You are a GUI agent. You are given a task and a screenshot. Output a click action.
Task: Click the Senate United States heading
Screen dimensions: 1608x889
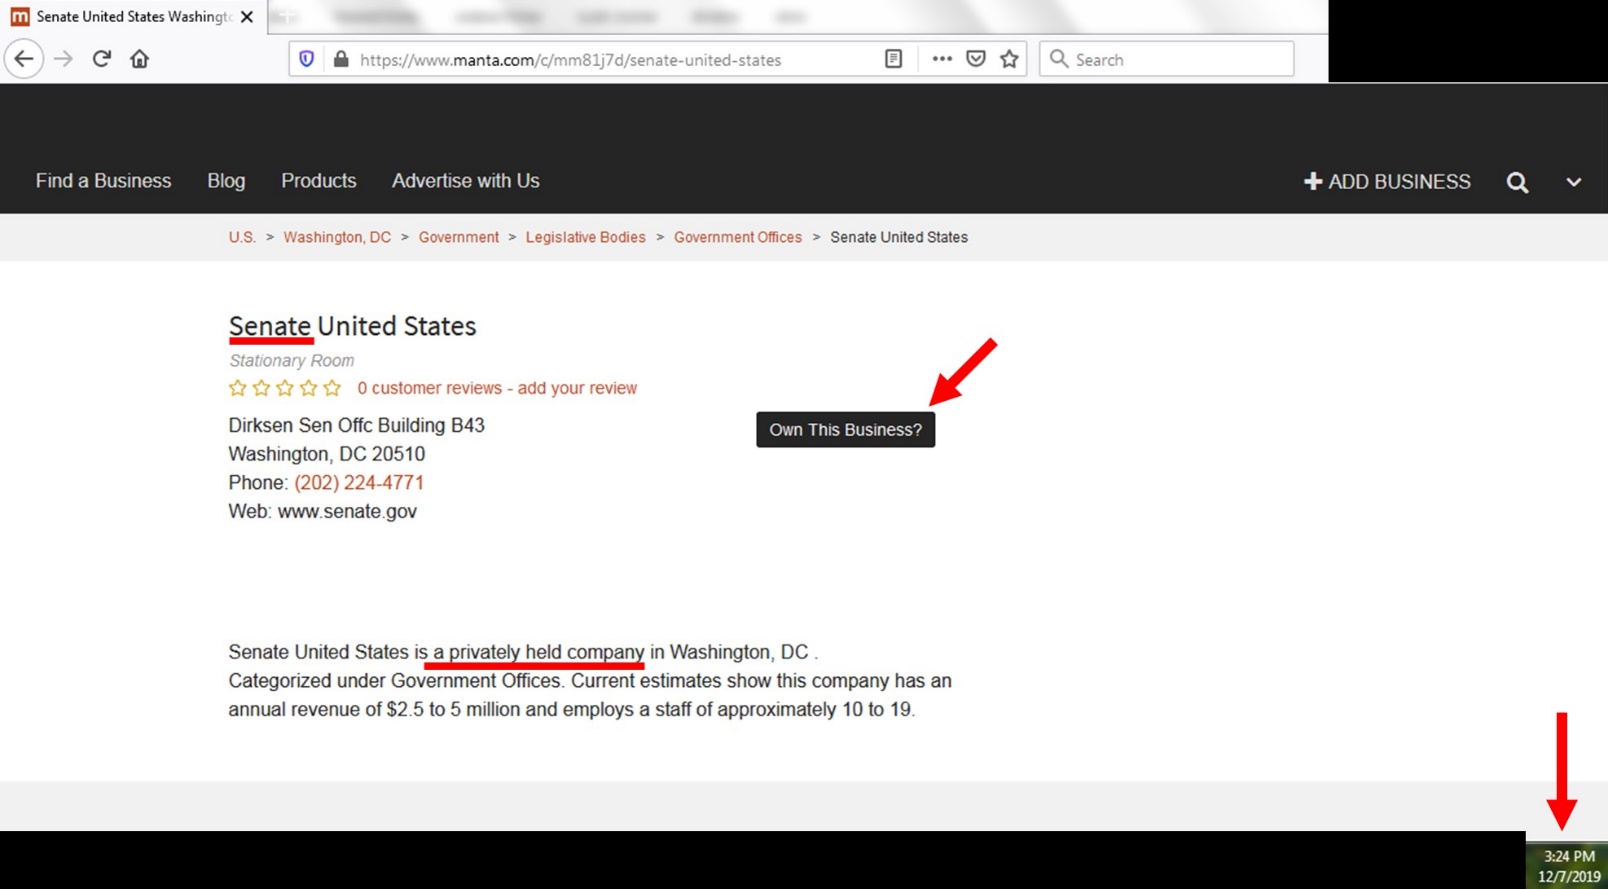[352, 326]
